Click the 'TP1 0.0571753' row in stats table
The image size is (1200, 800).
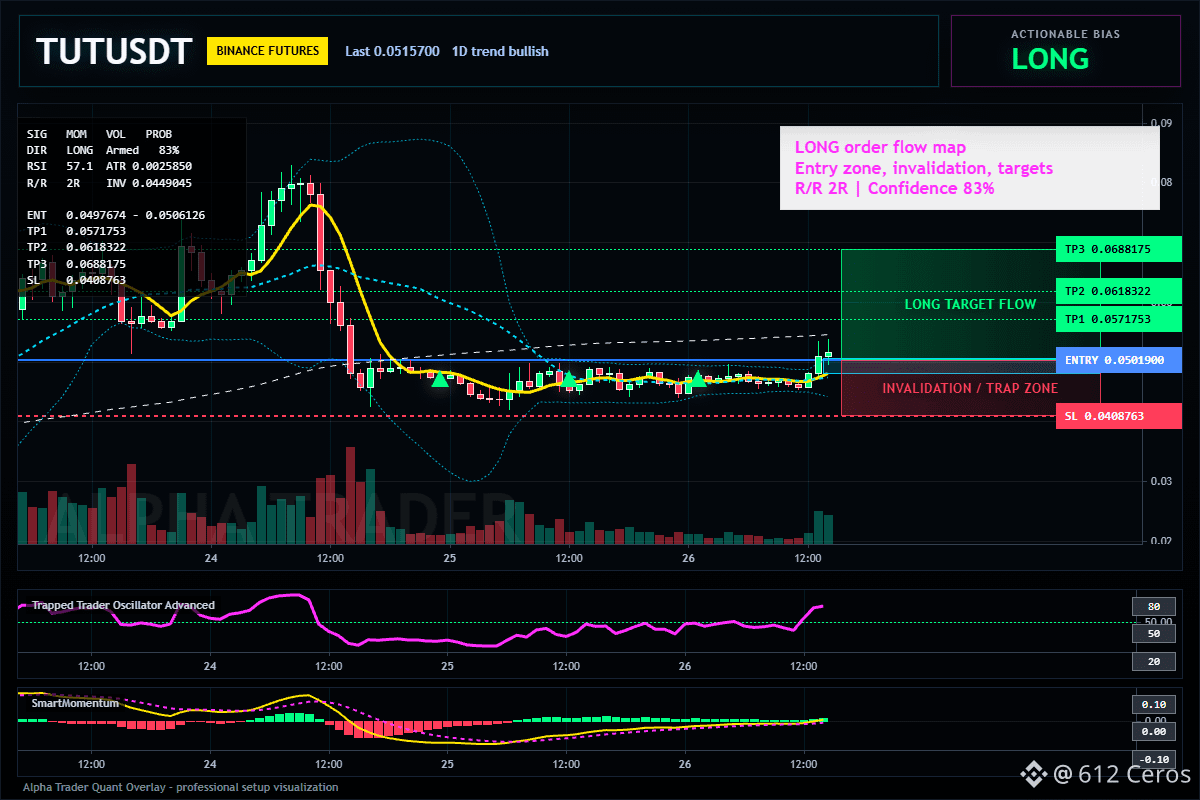coord(76,231)
